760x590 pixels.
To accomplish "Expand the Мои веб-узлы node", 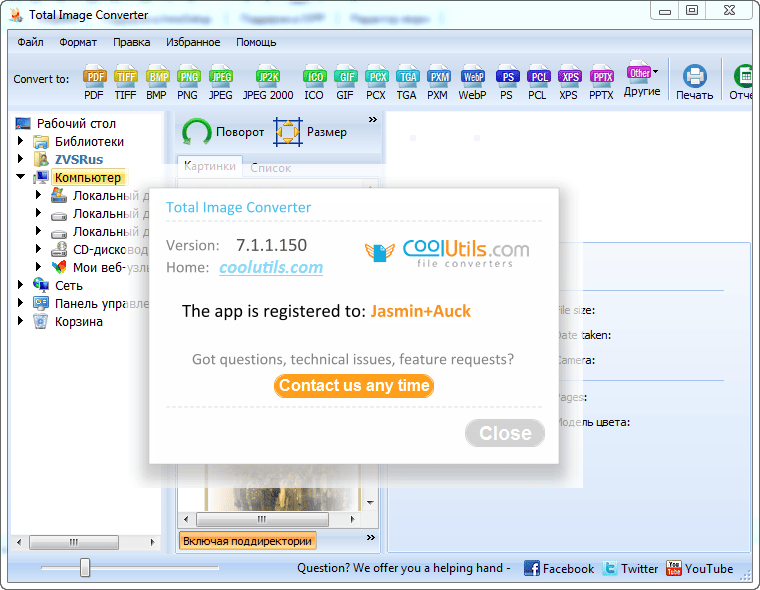I will pyautogui.click(x=38, y=267).
